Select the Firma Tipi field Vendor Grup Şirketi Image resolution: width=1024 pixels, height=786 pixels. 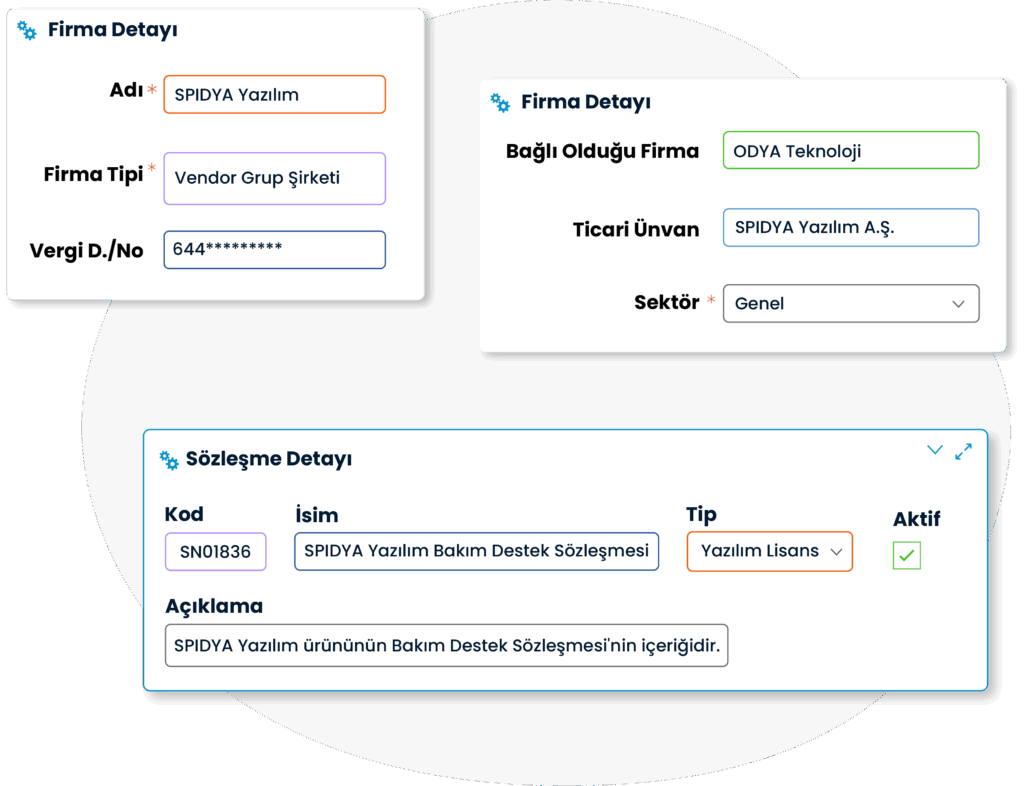coord(275,178)
